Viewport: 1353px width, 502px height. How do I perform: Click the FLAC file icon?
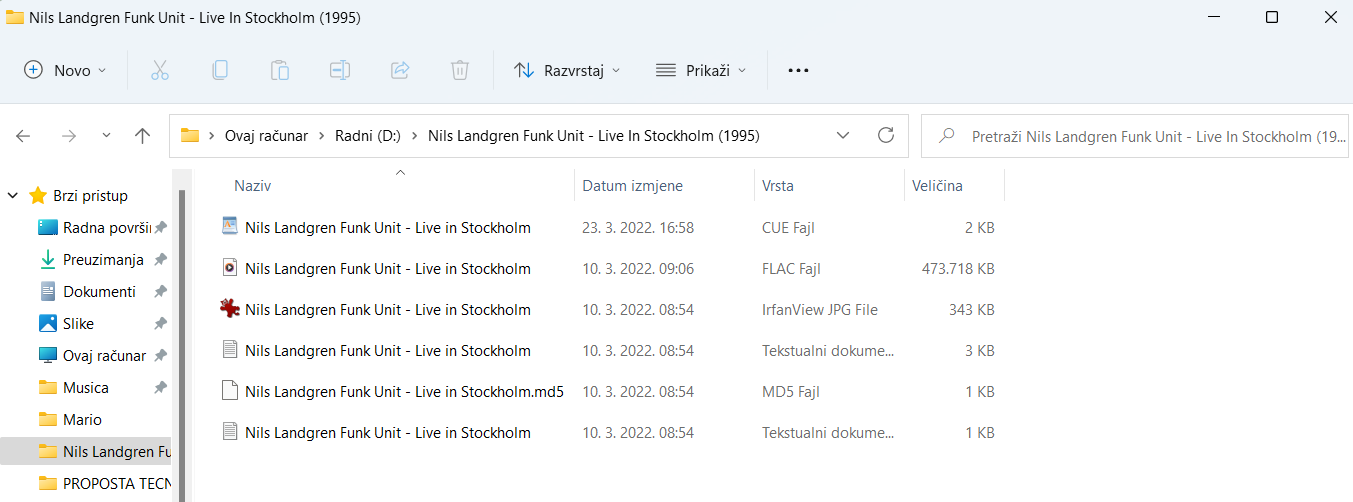click(x=230, y=268)
